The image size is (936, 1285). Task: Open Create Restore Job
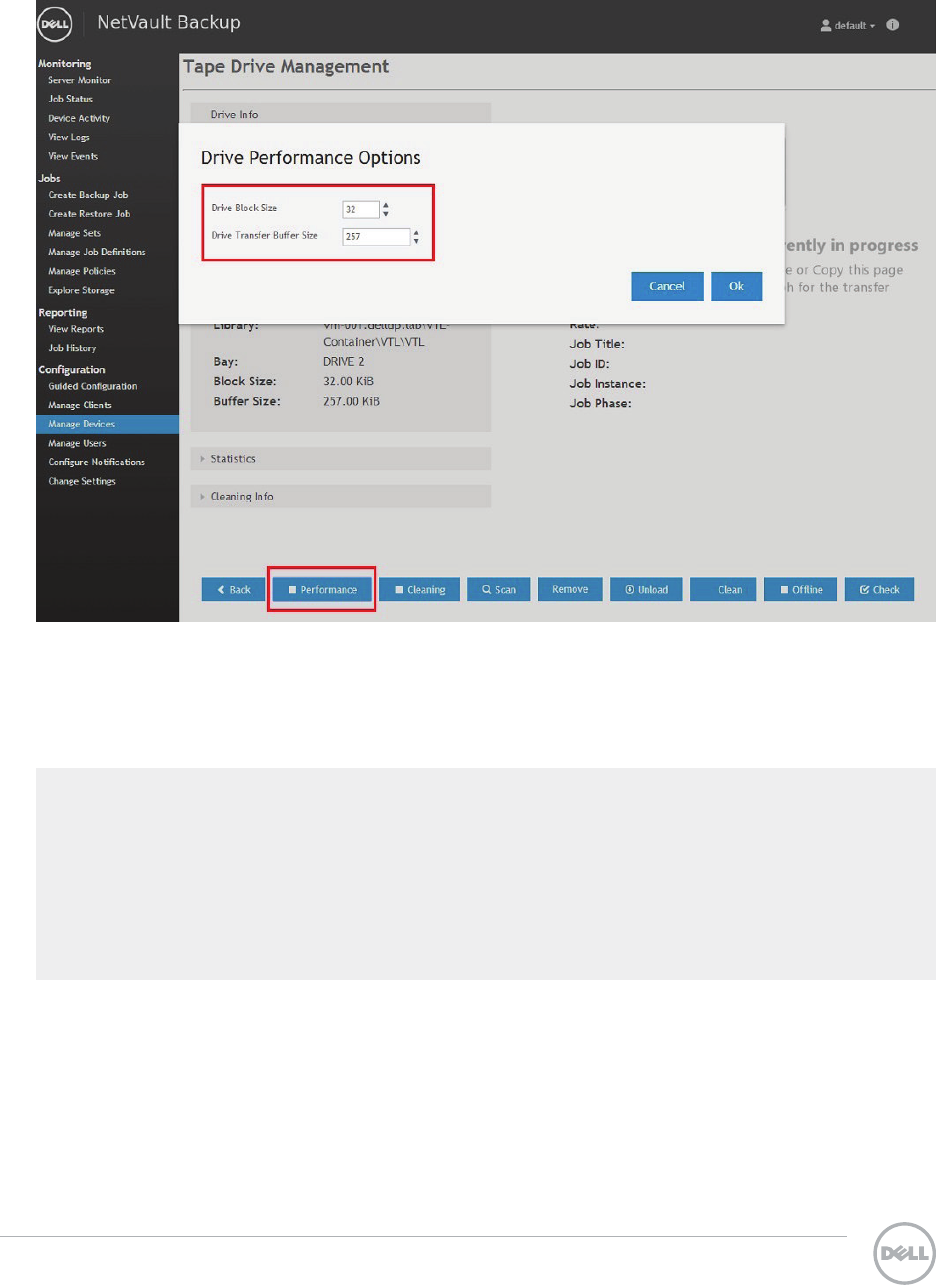[x=89, y=214]
